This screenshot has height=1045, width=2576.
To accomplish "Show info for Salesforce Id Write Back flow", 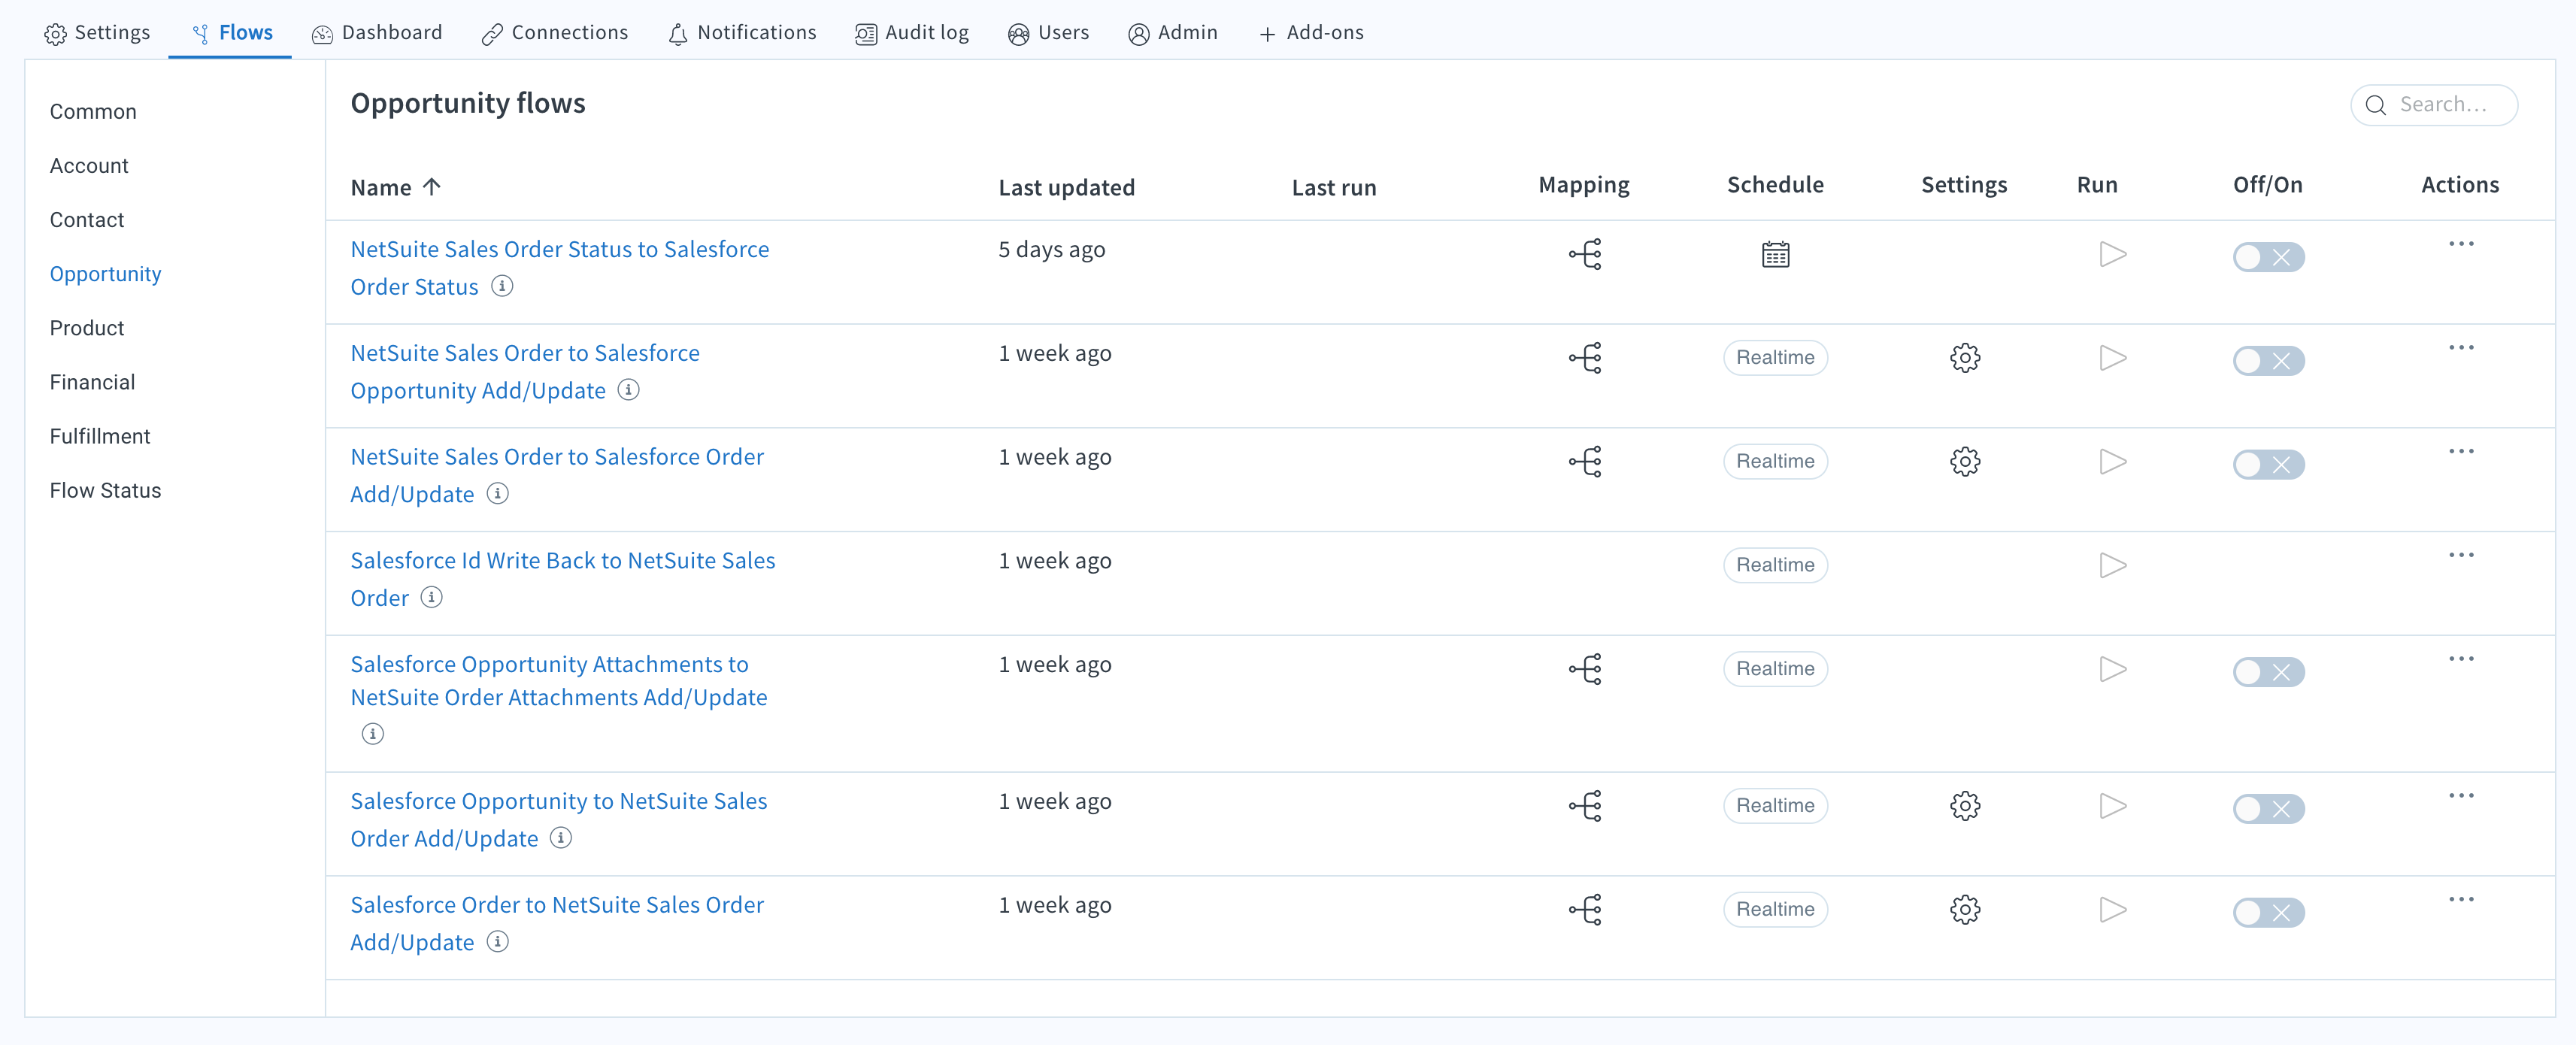I will coord(431,597).
